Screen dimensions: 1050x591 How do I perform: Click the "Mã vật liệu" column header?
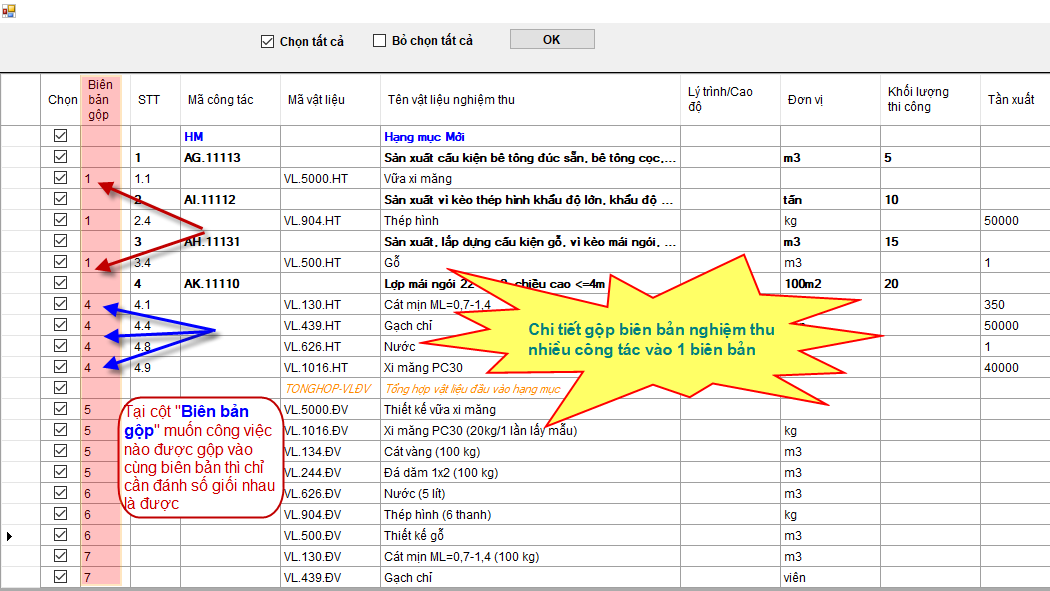(x=330, y=100)
